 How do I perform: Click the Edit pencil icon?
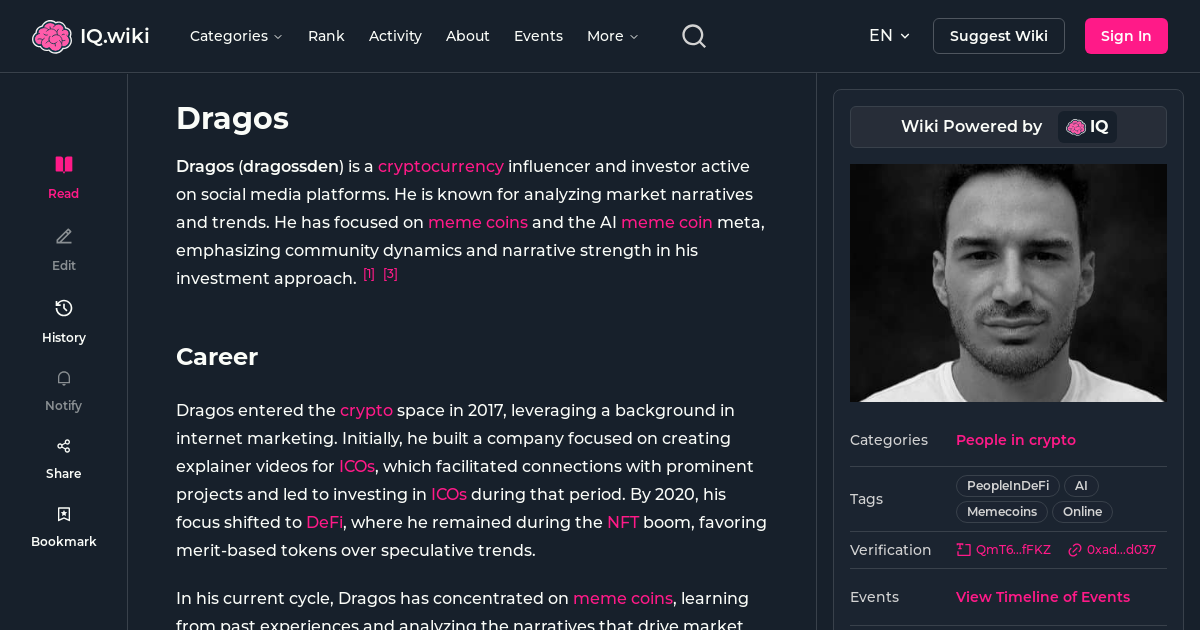[63, 236]
